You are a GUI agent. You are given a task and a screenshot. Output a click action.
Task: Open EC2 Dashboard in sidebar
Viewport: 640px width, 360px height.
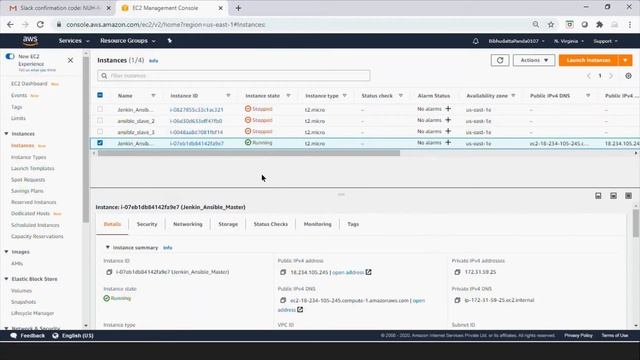tap(29, 84)
